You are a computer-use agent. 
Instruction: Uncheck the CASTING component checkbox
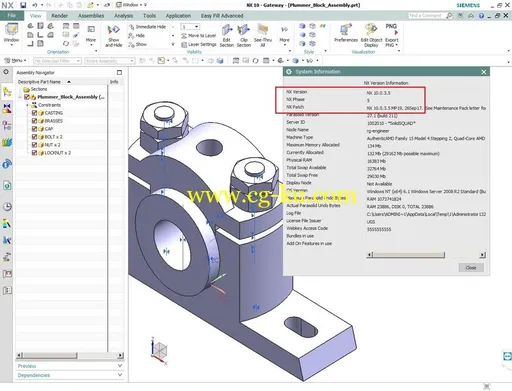pos(34,113)
